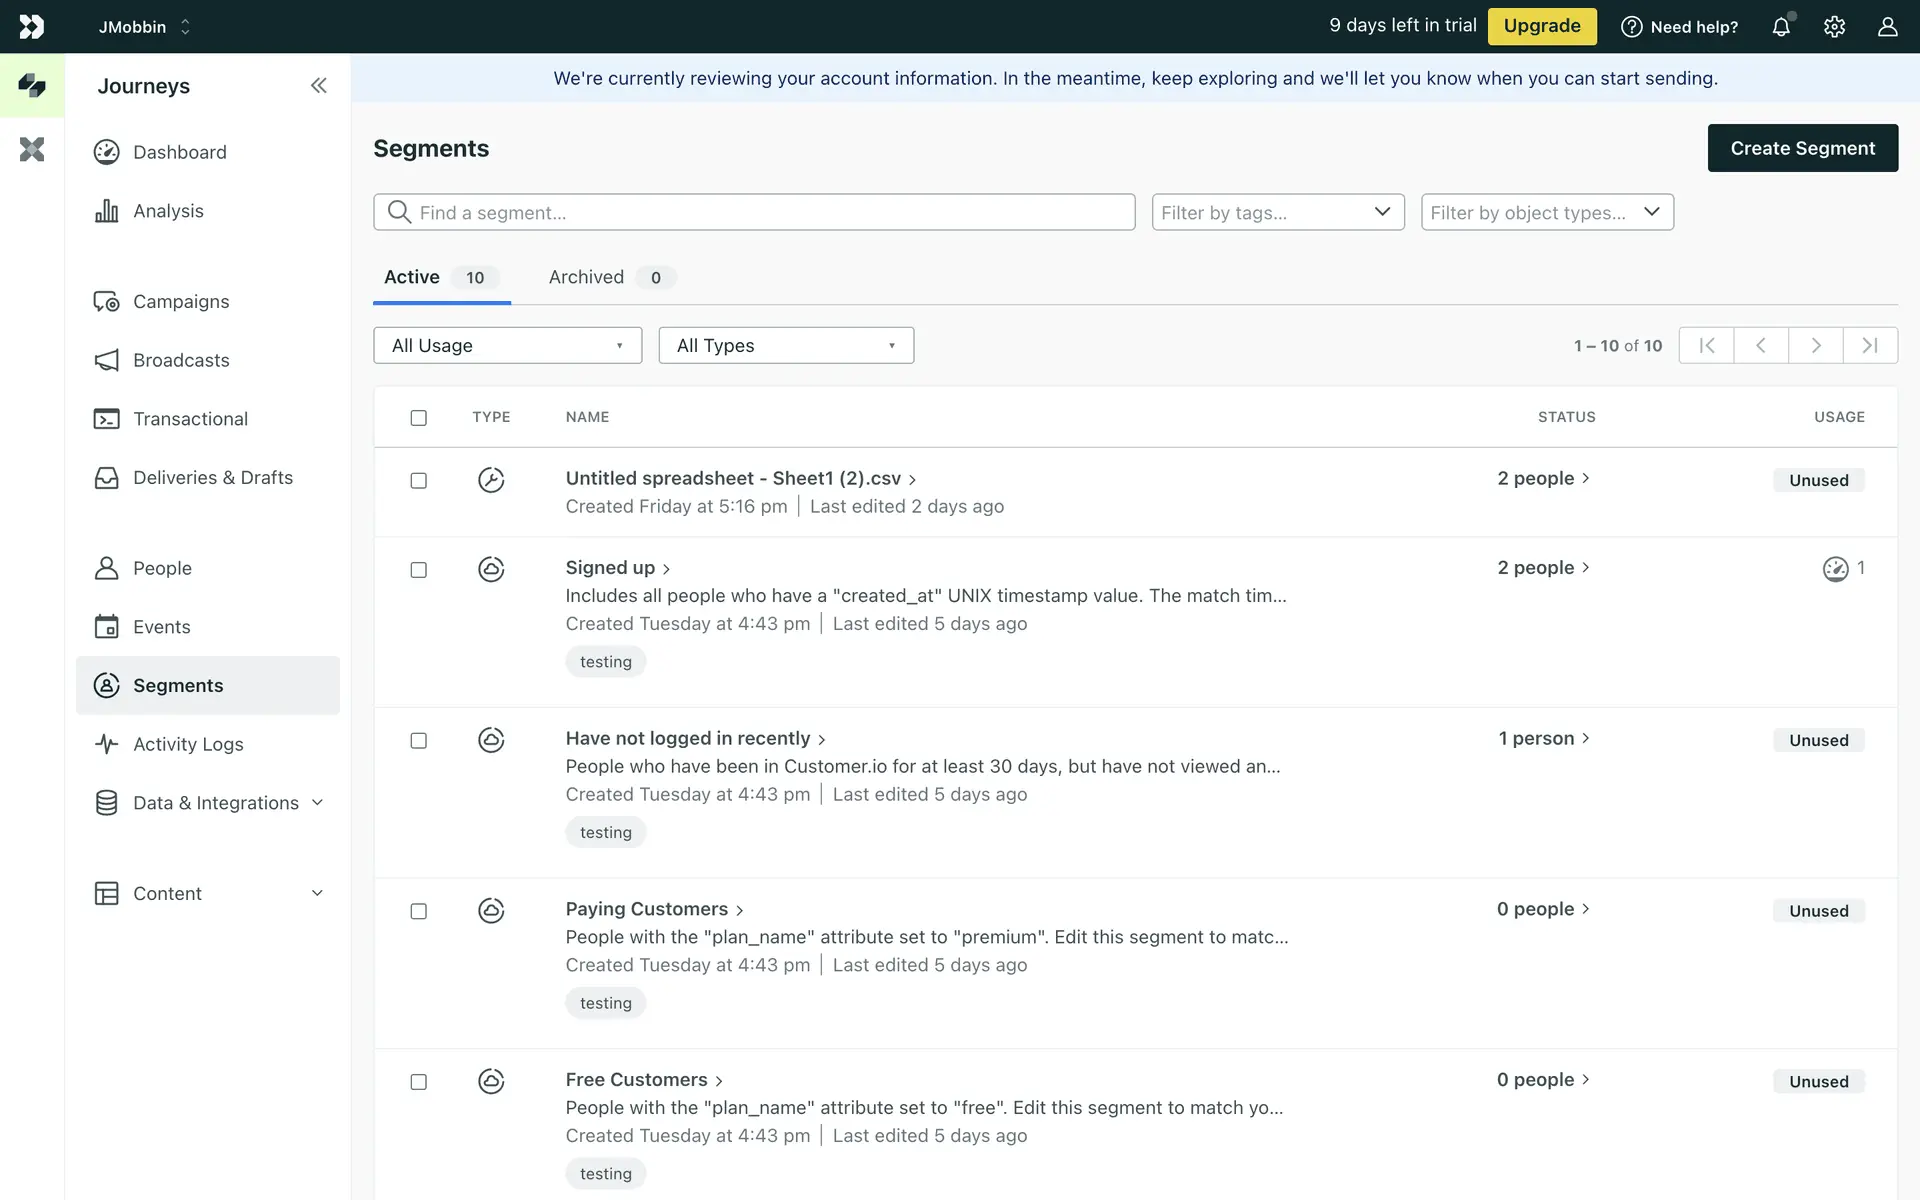Click the yellow Upgrade button

(x=1541, y=26)
